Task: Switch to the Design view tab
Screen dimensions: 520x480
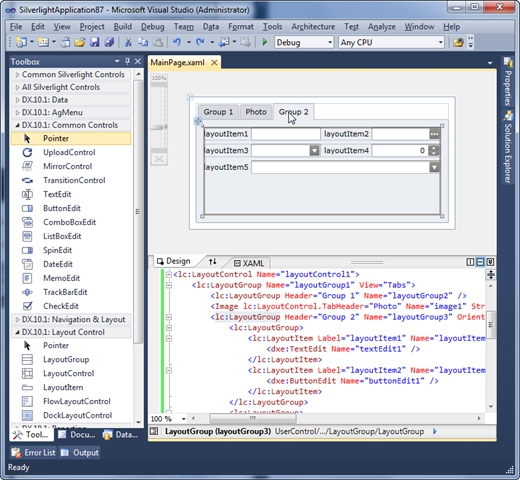Action: tap(174, 261)
